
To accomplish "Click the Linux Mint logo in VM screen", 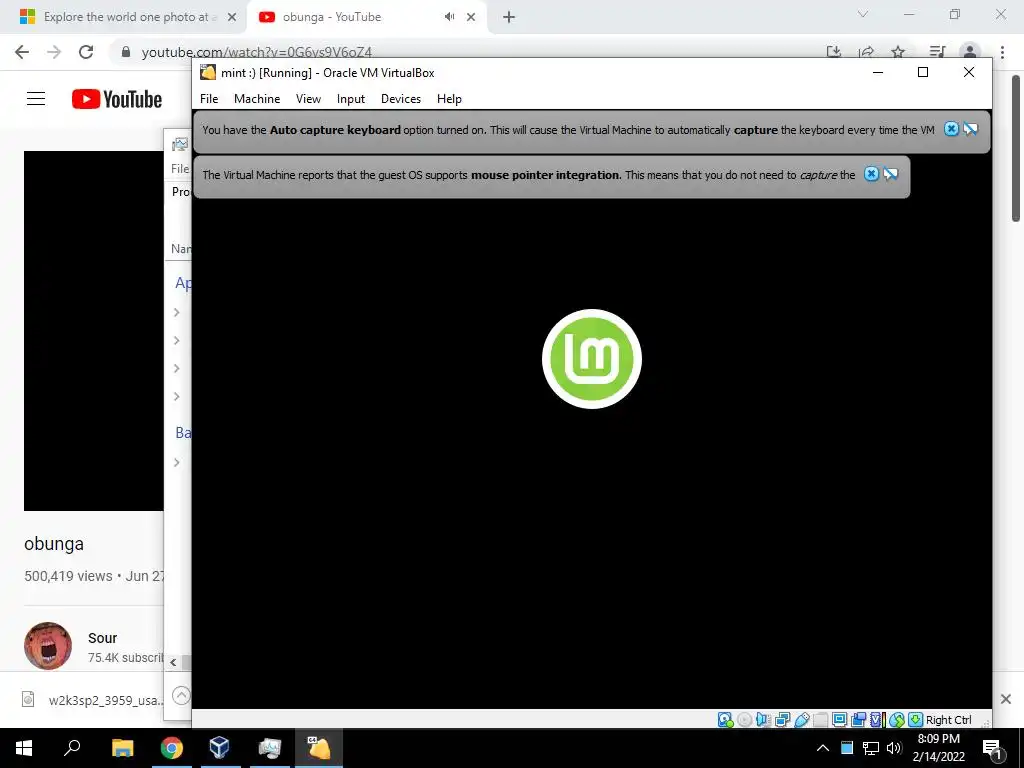I will click(x=592, y=359).
